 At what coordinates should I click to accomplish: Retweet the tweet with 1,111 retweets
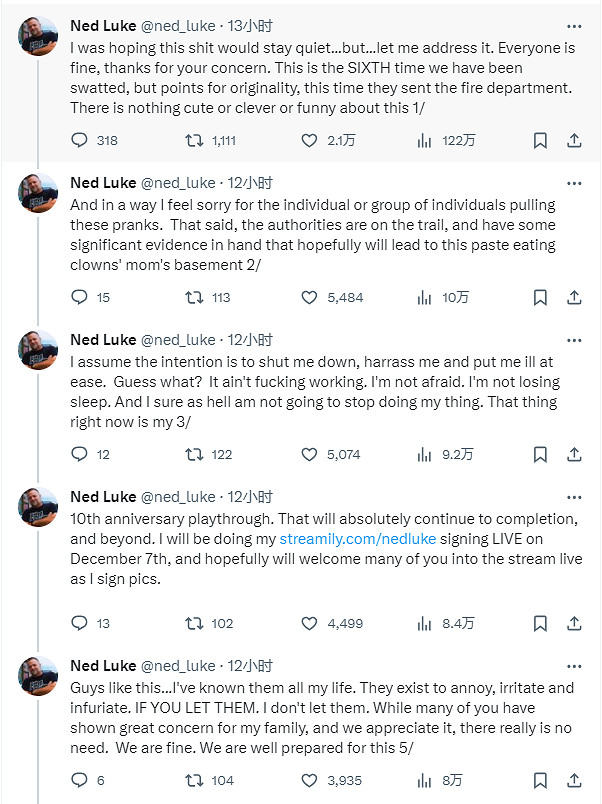(196, 141)
